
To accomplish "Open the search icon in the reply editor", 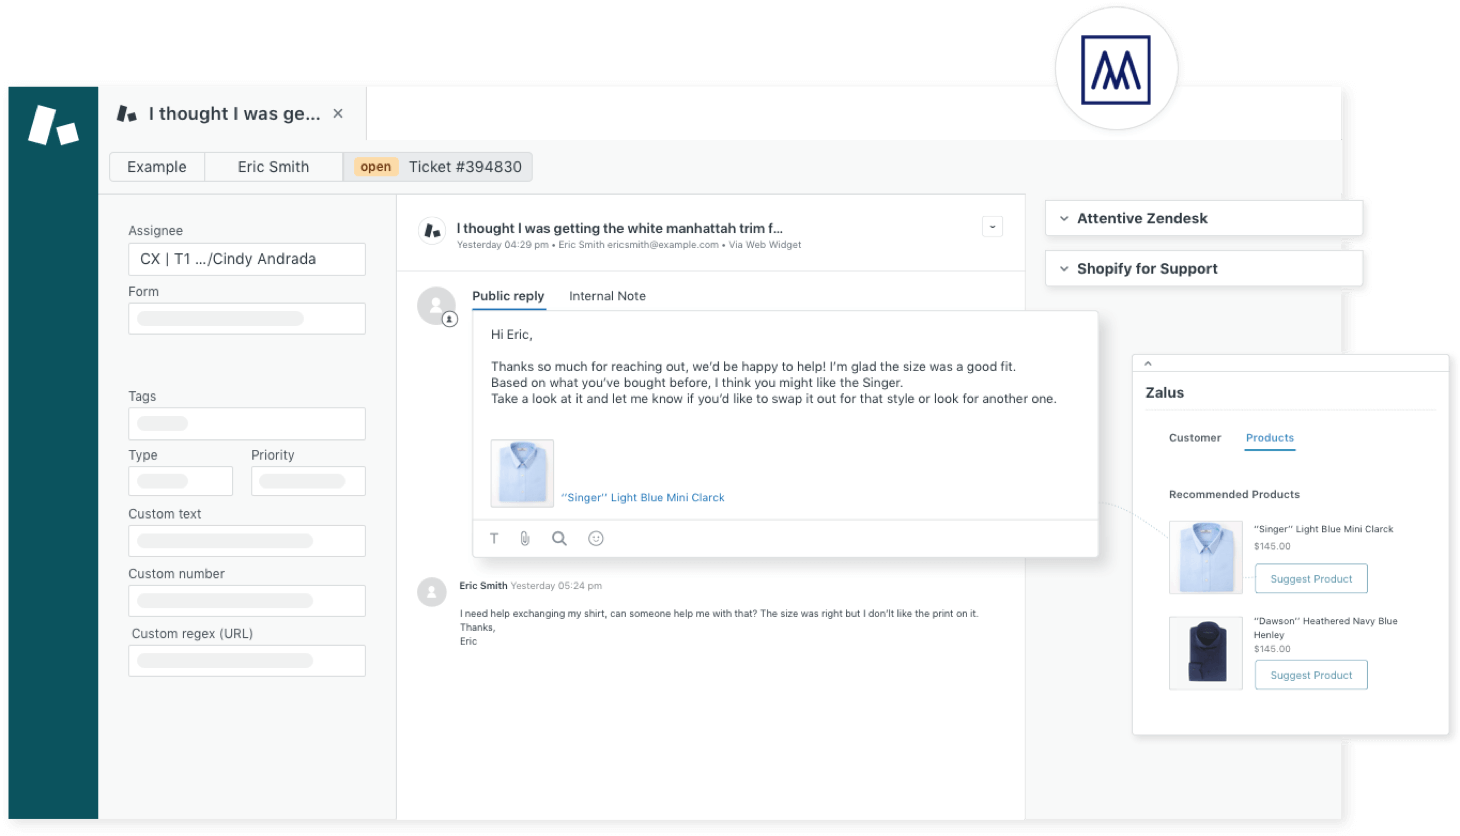I will 559,538.
